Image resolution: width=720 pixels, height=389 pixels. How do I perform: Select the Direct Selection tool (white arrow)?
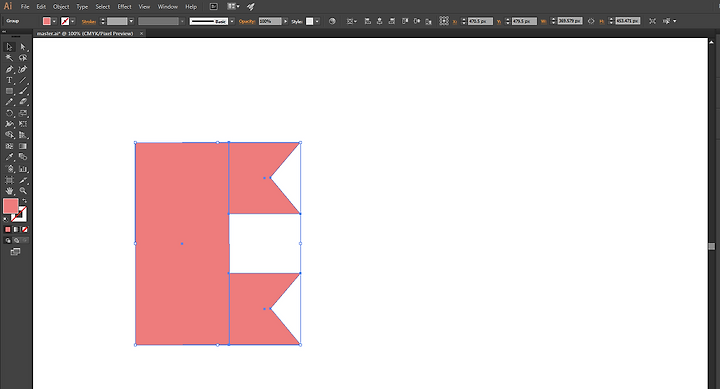(x=23, y=47)
